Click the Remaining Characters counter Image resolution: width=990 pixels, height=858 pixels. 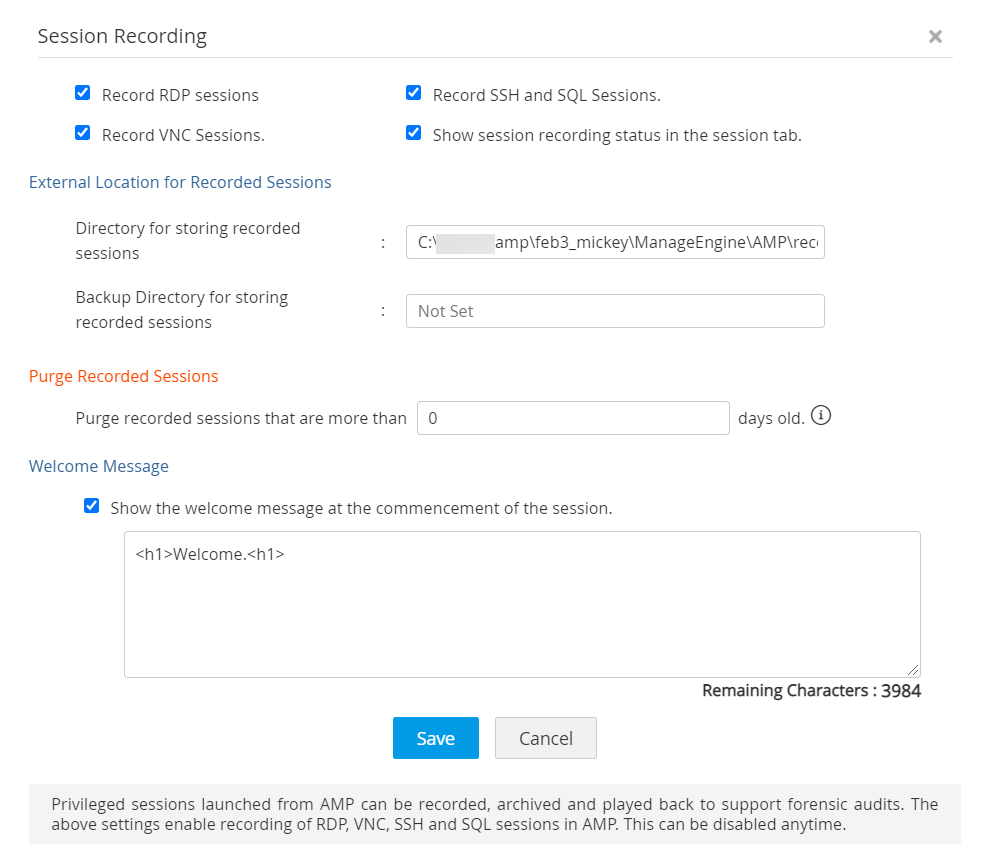click(x=811, y=691)
